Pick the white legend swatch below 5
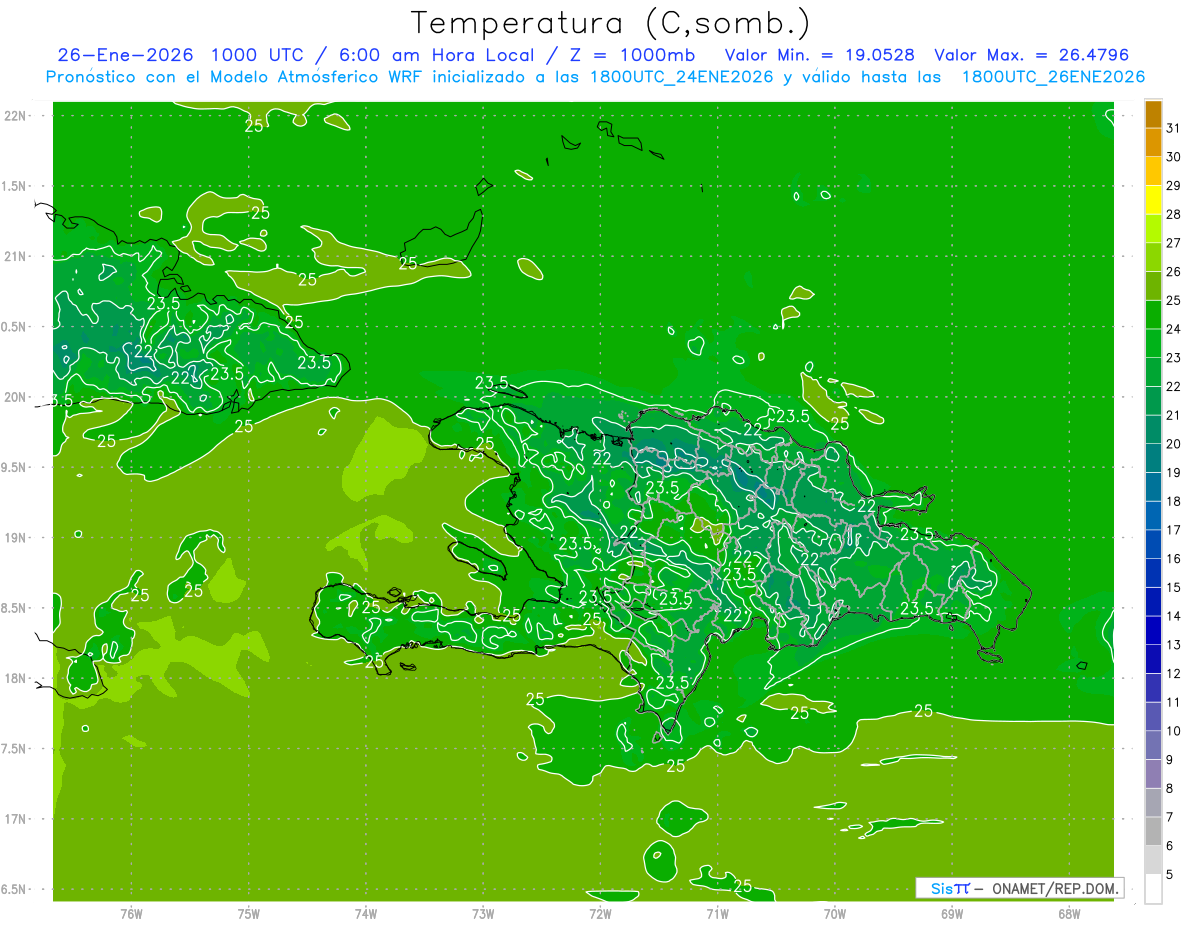This screenshot has height=927, width=1200. (x=1153, y=889)
